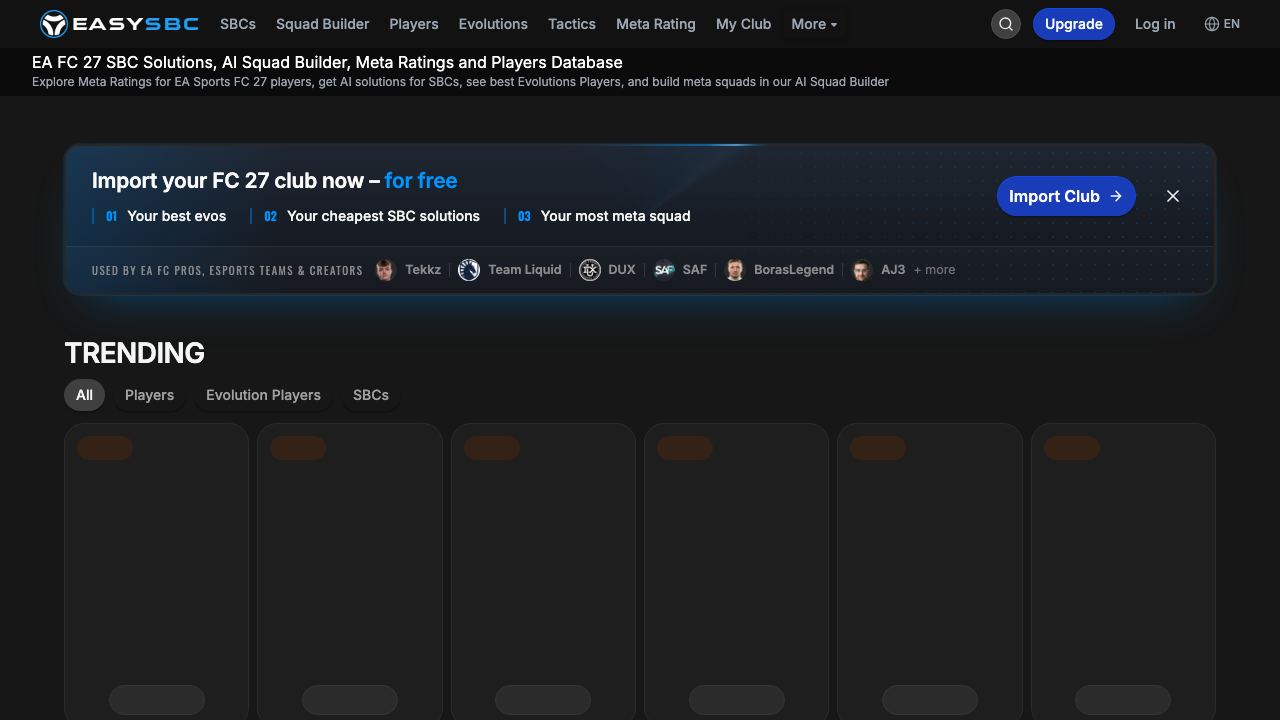Click 'Your best evos' text
The height and width of the screenshot is (720, 1280).
pos(177,216)
